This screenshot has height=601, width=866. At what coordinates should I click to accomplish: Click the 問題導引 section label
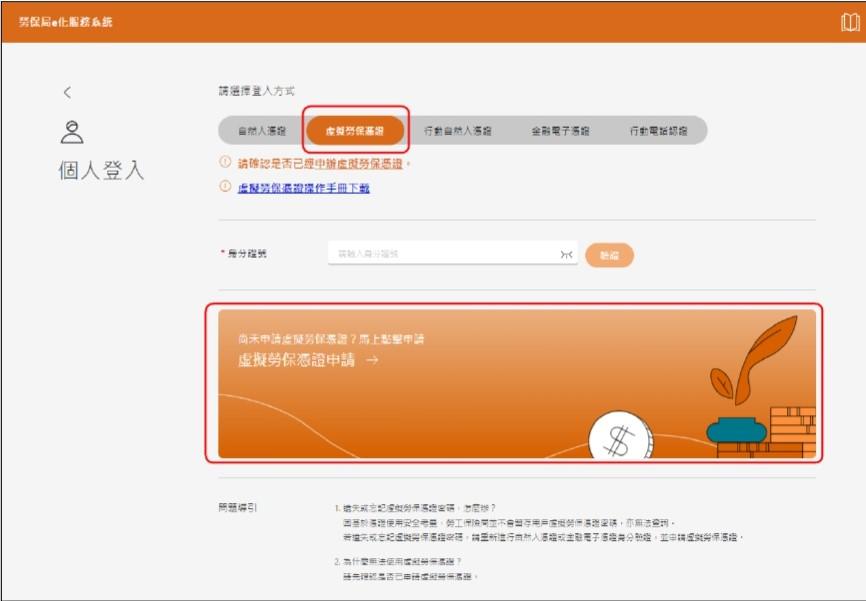(237, 507)
